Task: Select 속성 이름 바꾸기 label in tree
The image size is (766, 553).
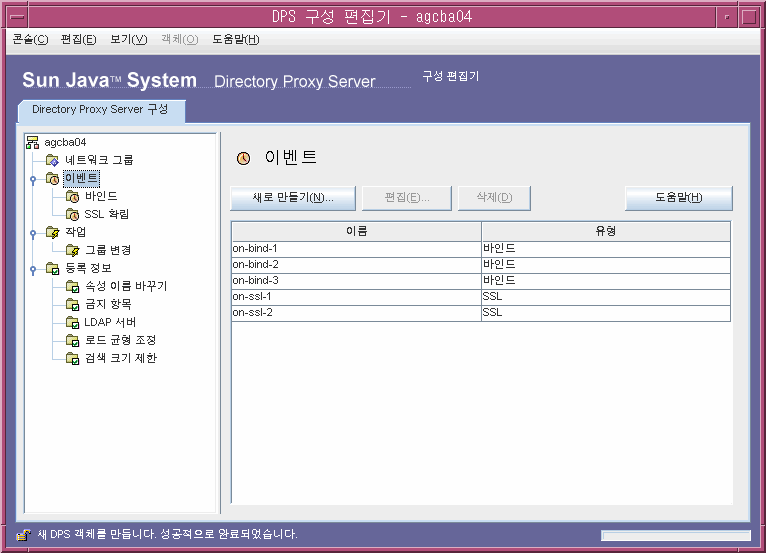Action: click(x=126, y=286)
